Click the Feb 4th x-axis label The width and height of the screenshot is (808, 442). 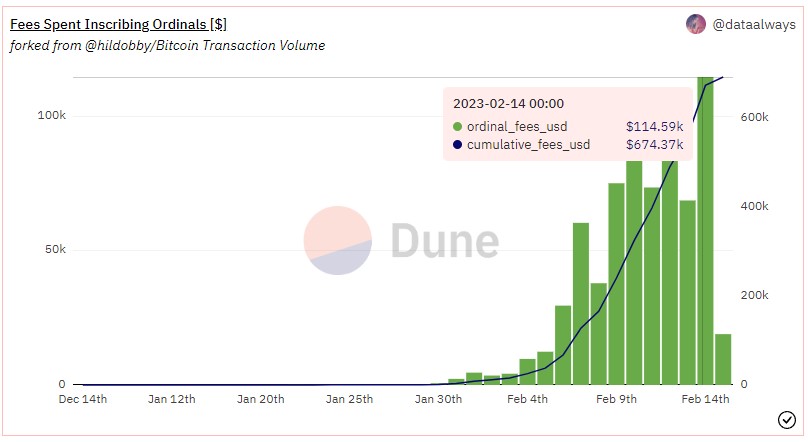pyautogui.click(x=527, y=399)
